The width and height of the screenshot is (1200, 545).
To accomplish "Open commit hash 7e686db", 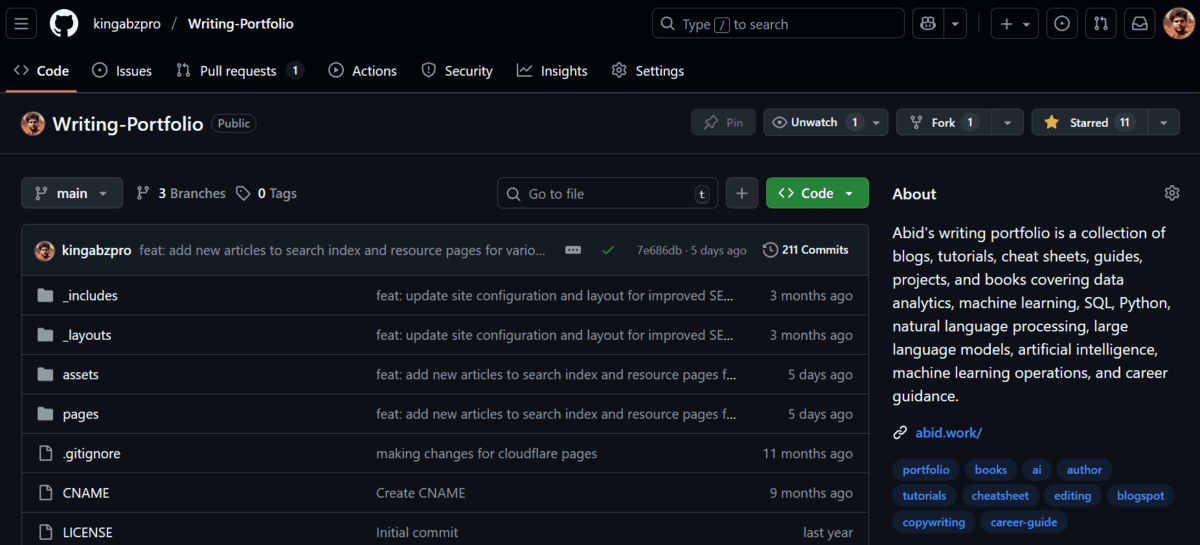I will pos(659,250).
